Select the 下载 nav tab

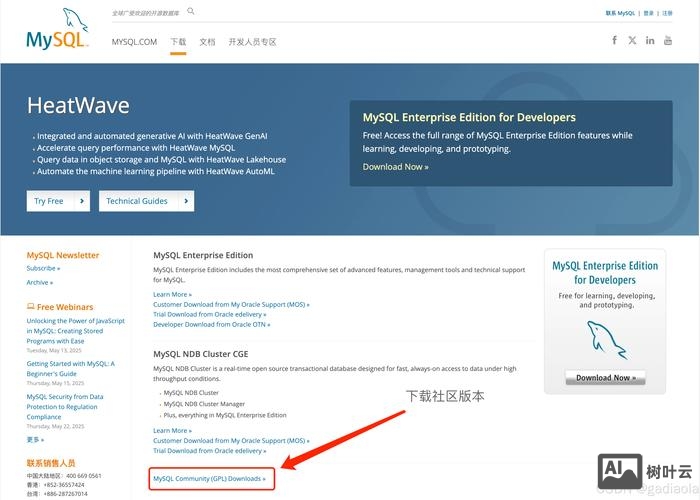(x=178, y=42)
